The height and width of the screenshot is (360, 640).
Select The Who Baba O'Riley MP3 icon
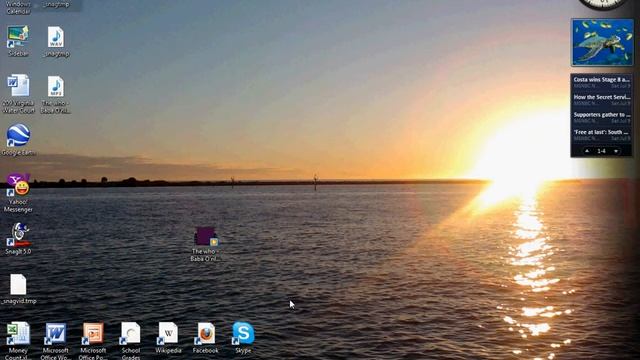[x=56, y=86]
